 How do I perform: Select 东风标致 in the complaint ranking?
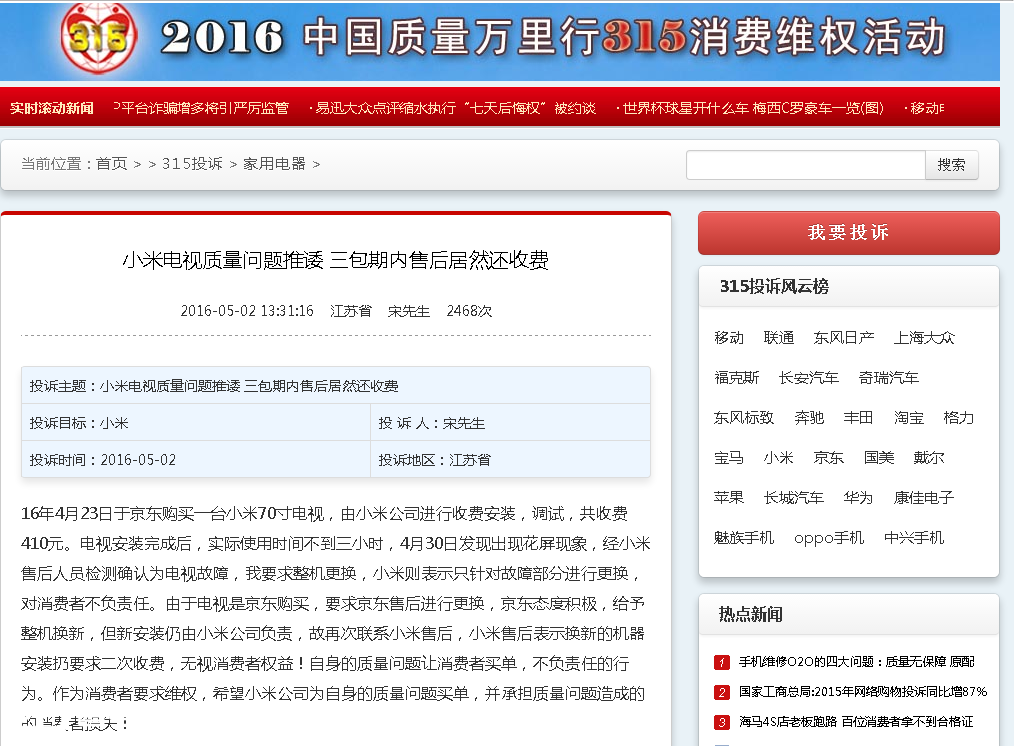tap(744, 418)
